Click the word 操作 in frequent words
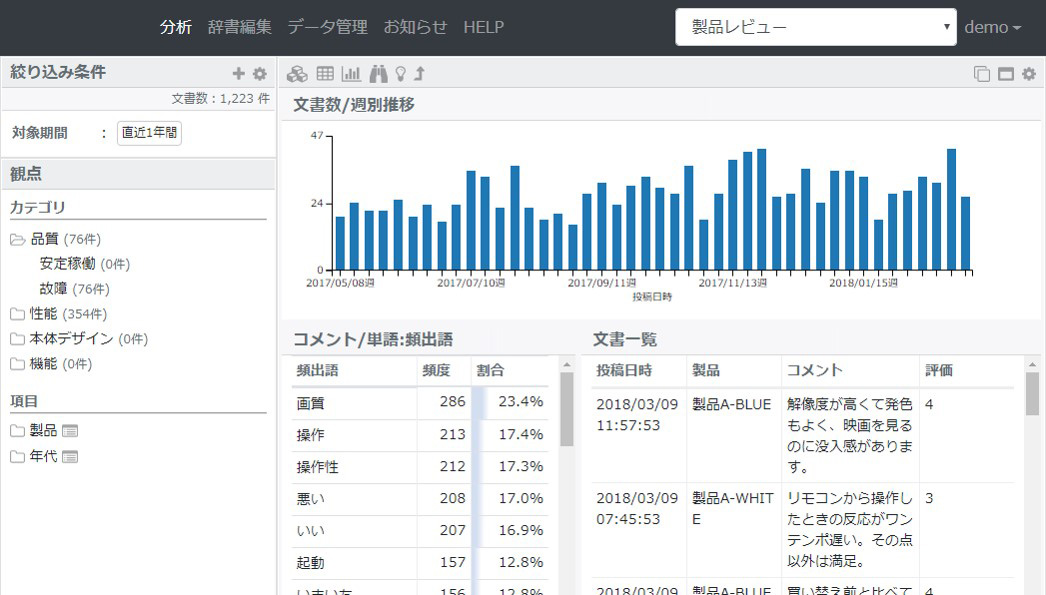 pos(311,435)
